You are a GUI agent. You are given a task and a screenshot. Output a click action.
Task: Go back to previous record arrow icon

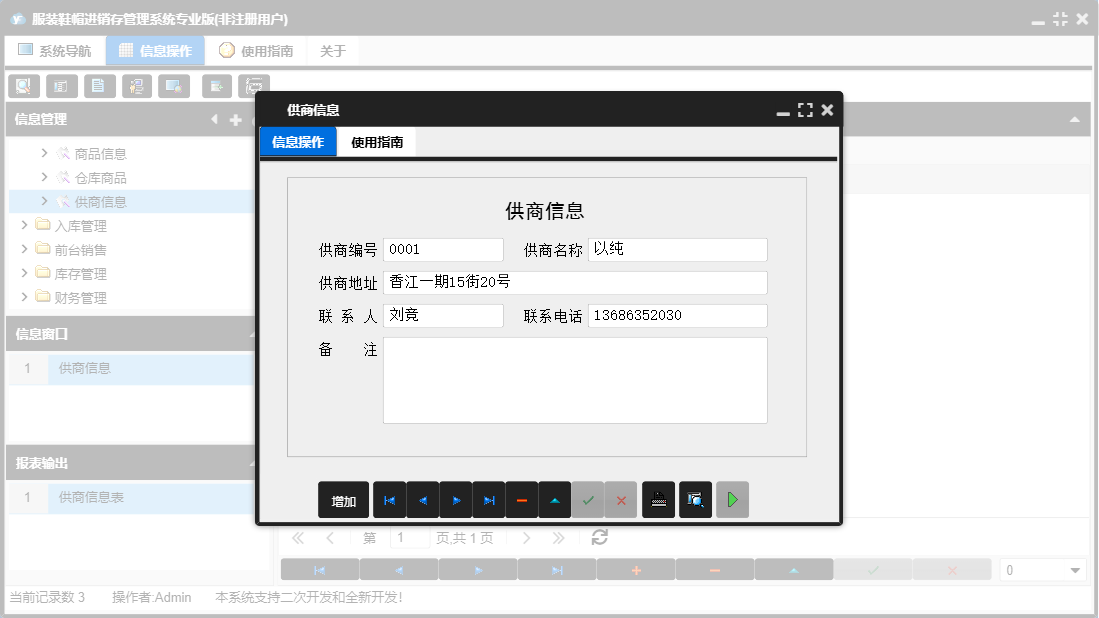pos(422,499)
